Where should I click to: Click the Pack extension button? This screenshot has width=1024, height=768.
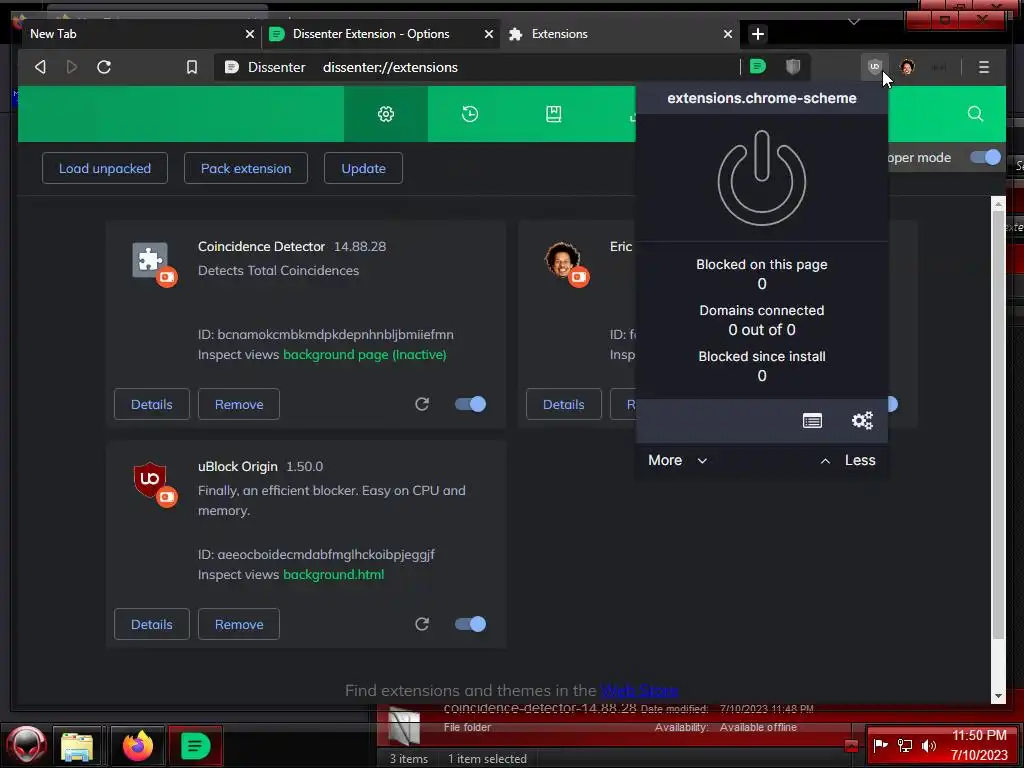(x=246, y=168)
